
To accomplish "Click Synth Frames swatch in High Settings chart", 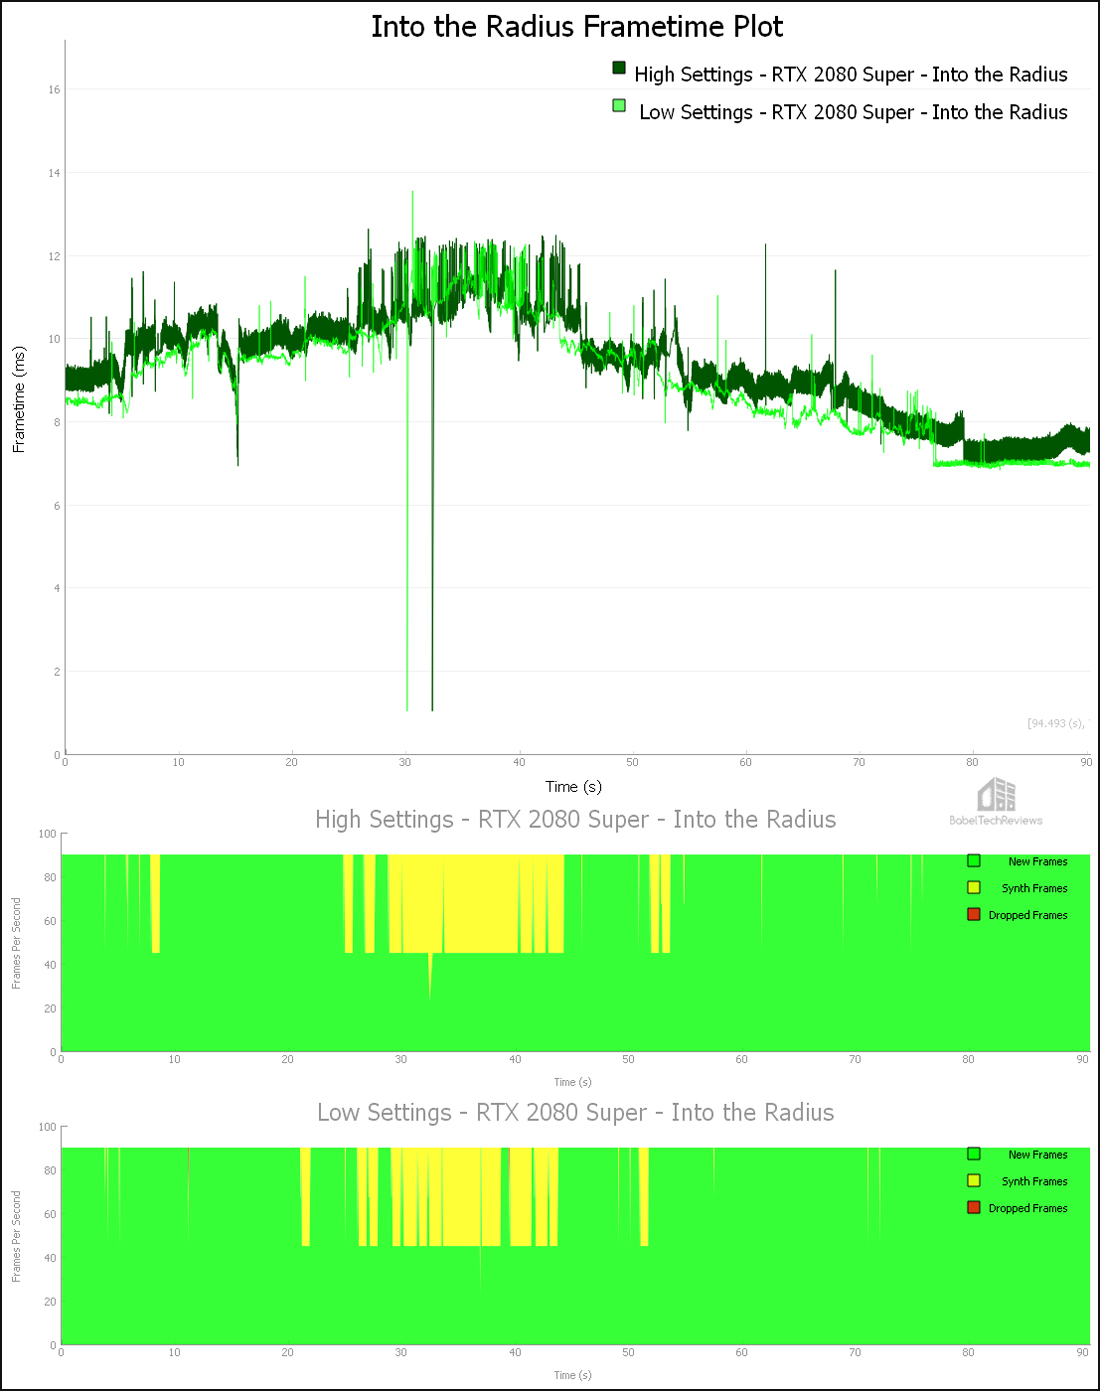I will pos(974,887).
